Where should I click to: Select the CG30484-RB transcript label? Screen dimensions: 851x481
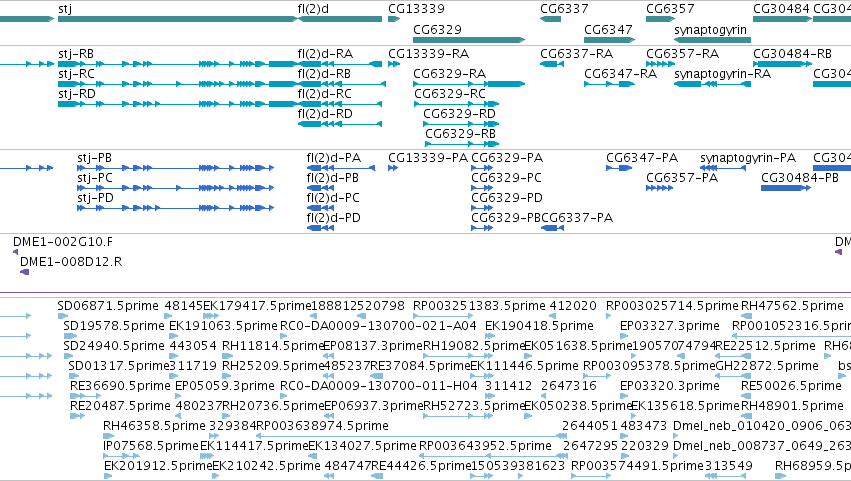pos(792,54)
